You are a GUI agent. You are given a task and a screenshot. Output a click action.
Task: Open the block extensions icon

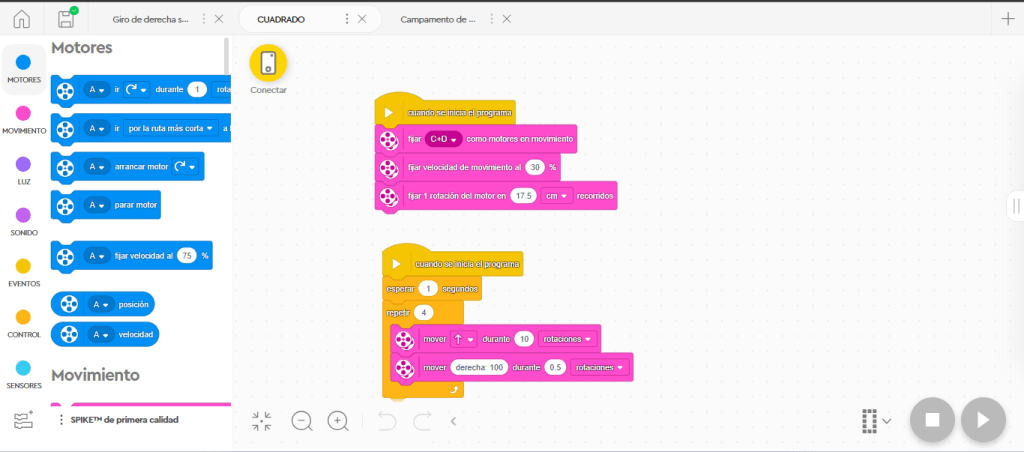[x=24, y=420]
